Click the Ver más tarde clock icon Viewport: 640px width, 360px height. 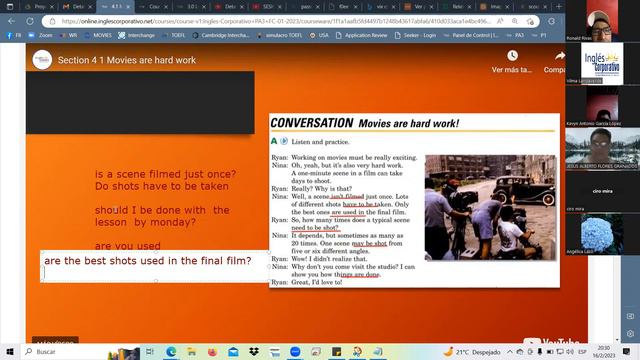[512, 56]
